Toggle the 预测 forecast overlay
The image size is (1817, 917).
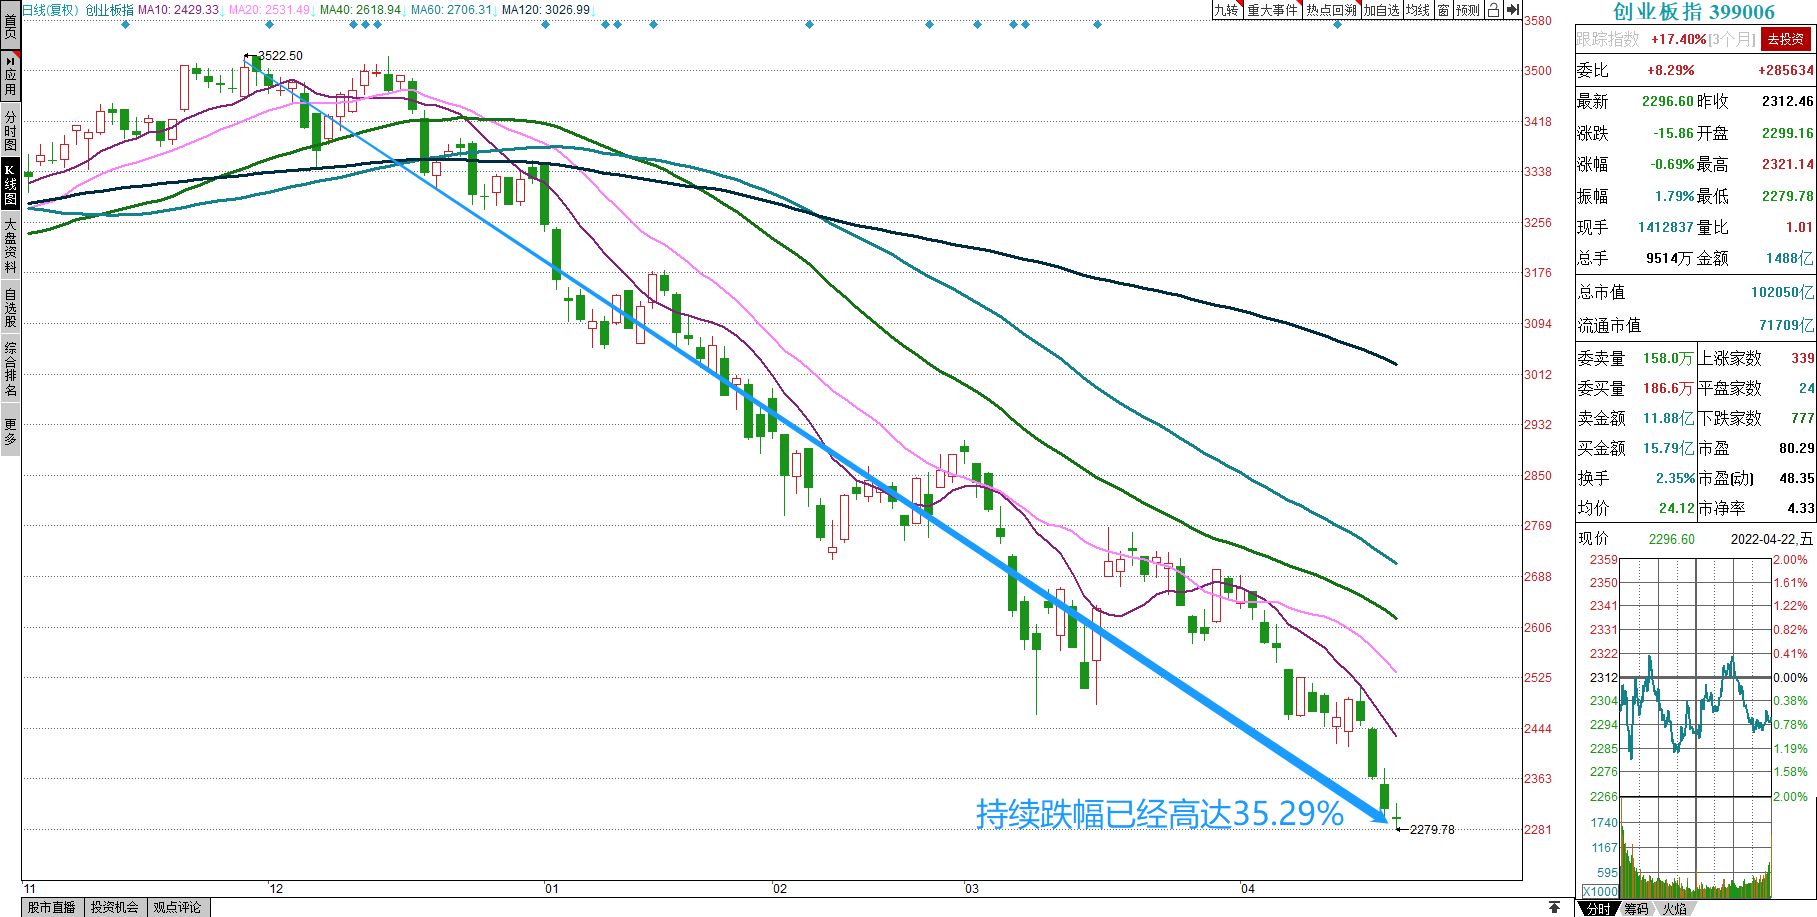(x=1467, y=10)
